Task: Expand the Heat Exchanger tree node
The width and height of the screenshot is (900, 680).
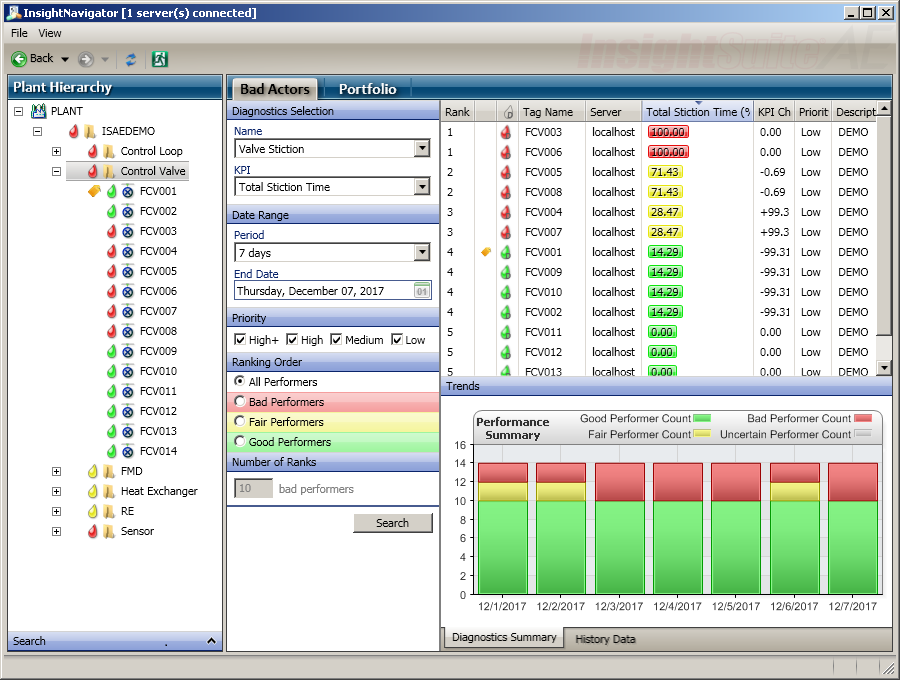Action: [56, 491]
